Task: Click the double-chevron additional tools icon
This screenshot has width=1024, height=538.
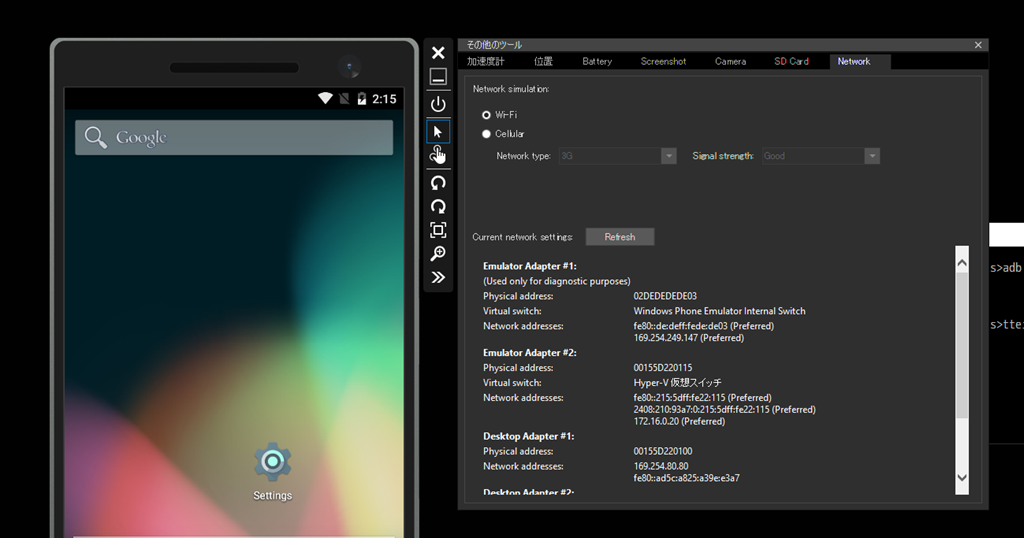Action: (x=438, y=277)
